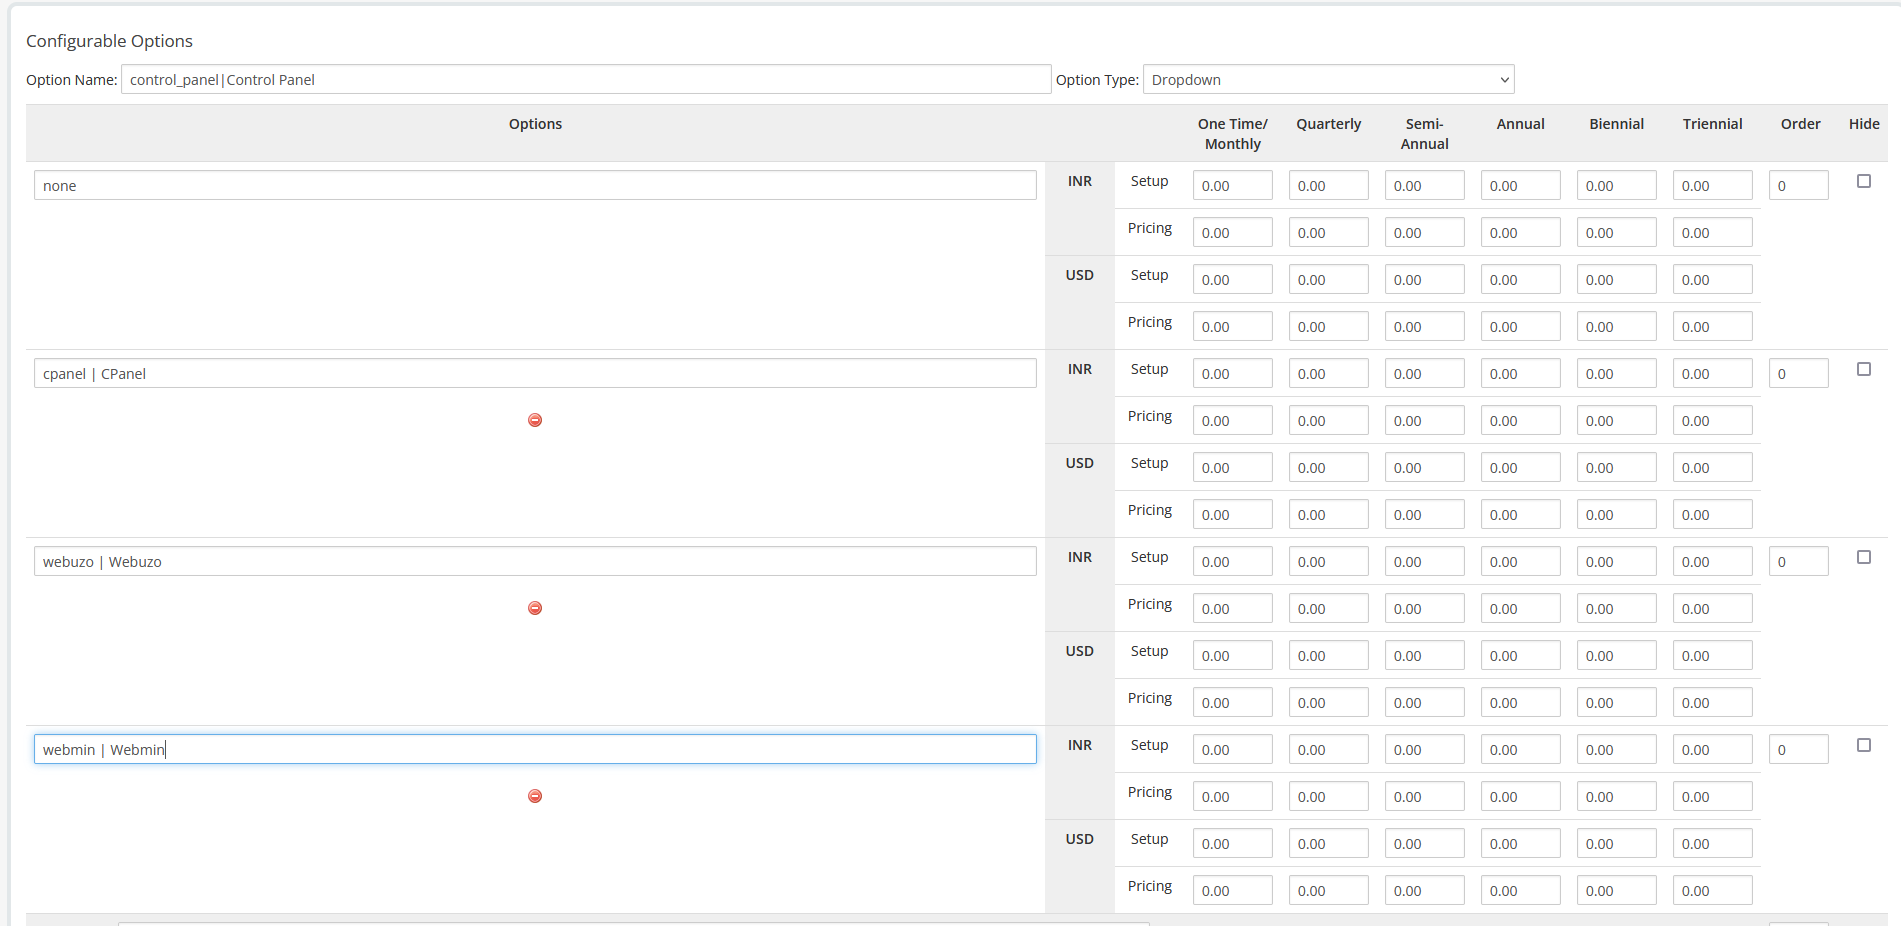The width and height of the screenshot is (1901, 926).
Task: Tick the Hide checkbox for none option
Action: (x=1864, y=181)
